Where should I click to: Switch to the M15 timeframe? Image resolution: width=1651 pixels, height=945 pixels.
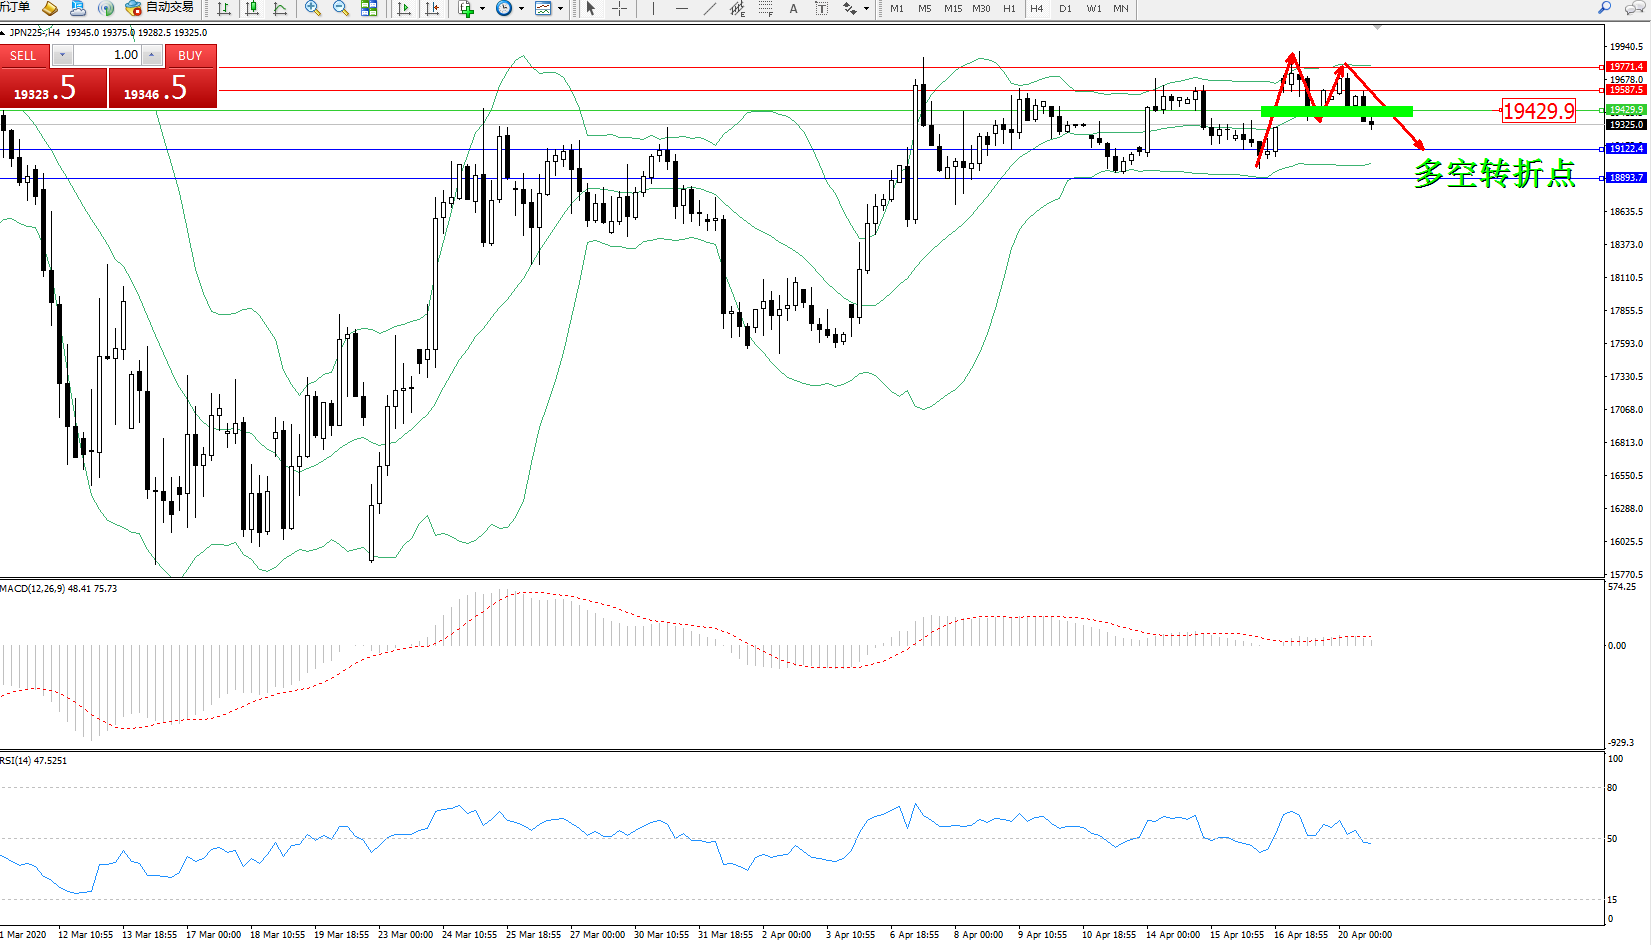tap(953, 9)
